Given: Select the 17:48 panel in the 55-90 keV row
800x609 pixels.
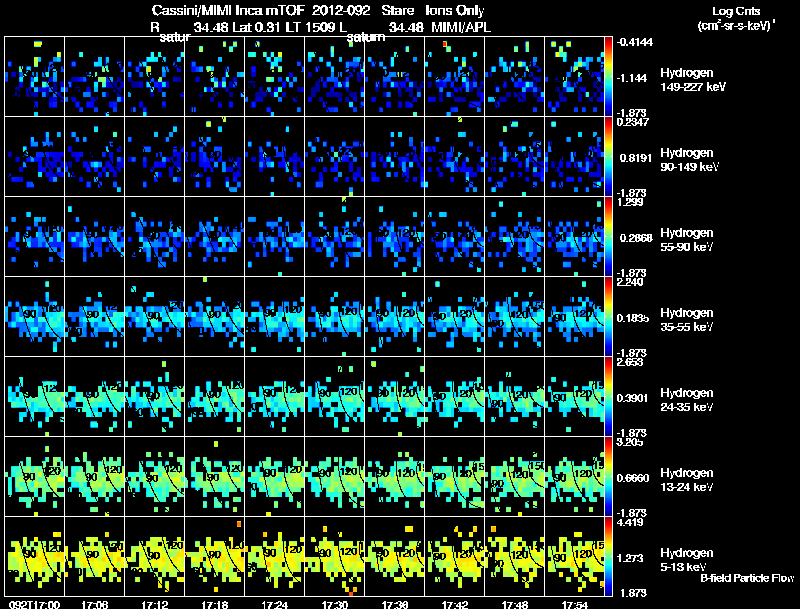Looking at the screenshot, I should (514, 236).
